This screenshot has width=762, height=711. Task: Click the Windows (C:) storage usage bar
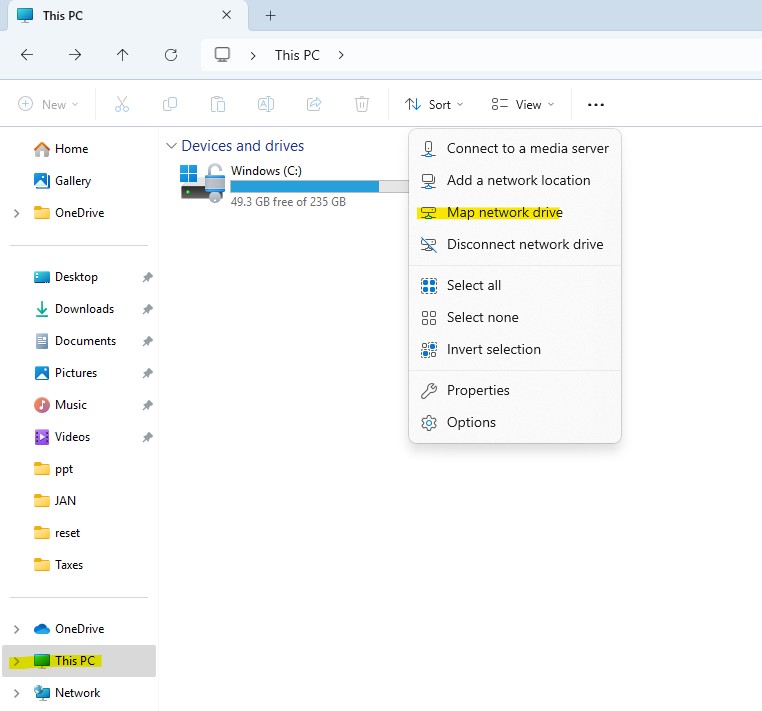[x=319, y=186]
